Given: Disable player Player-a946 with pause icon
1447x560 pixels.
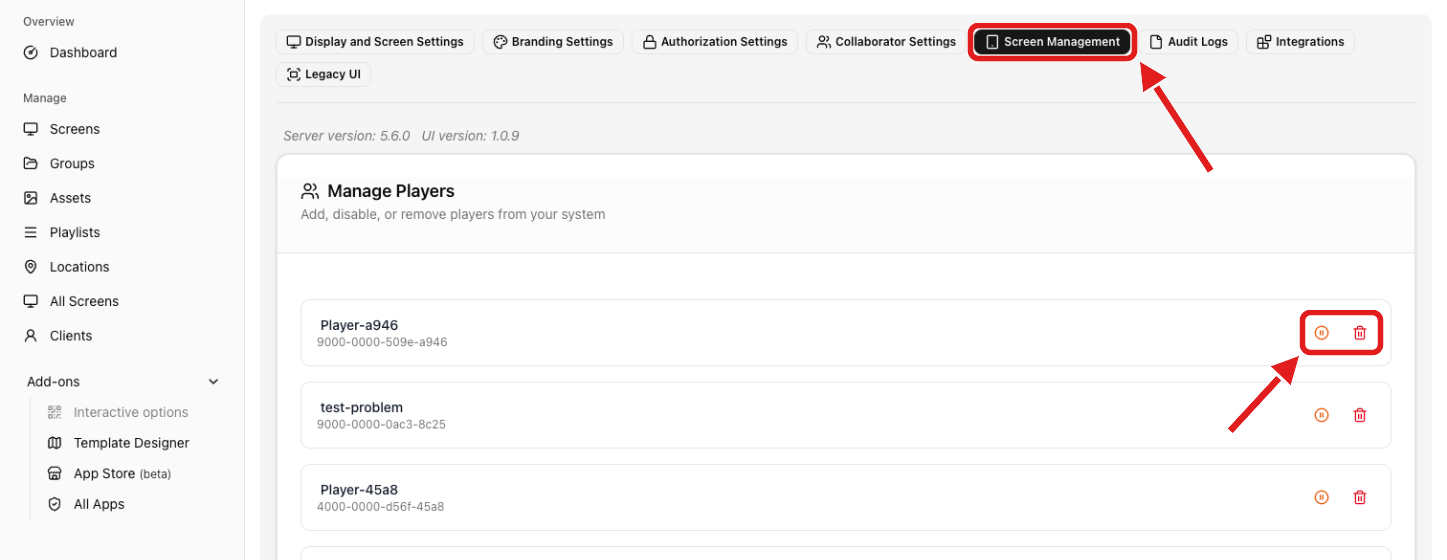Looking at the screenshot, I should (x=1322, y=333).
